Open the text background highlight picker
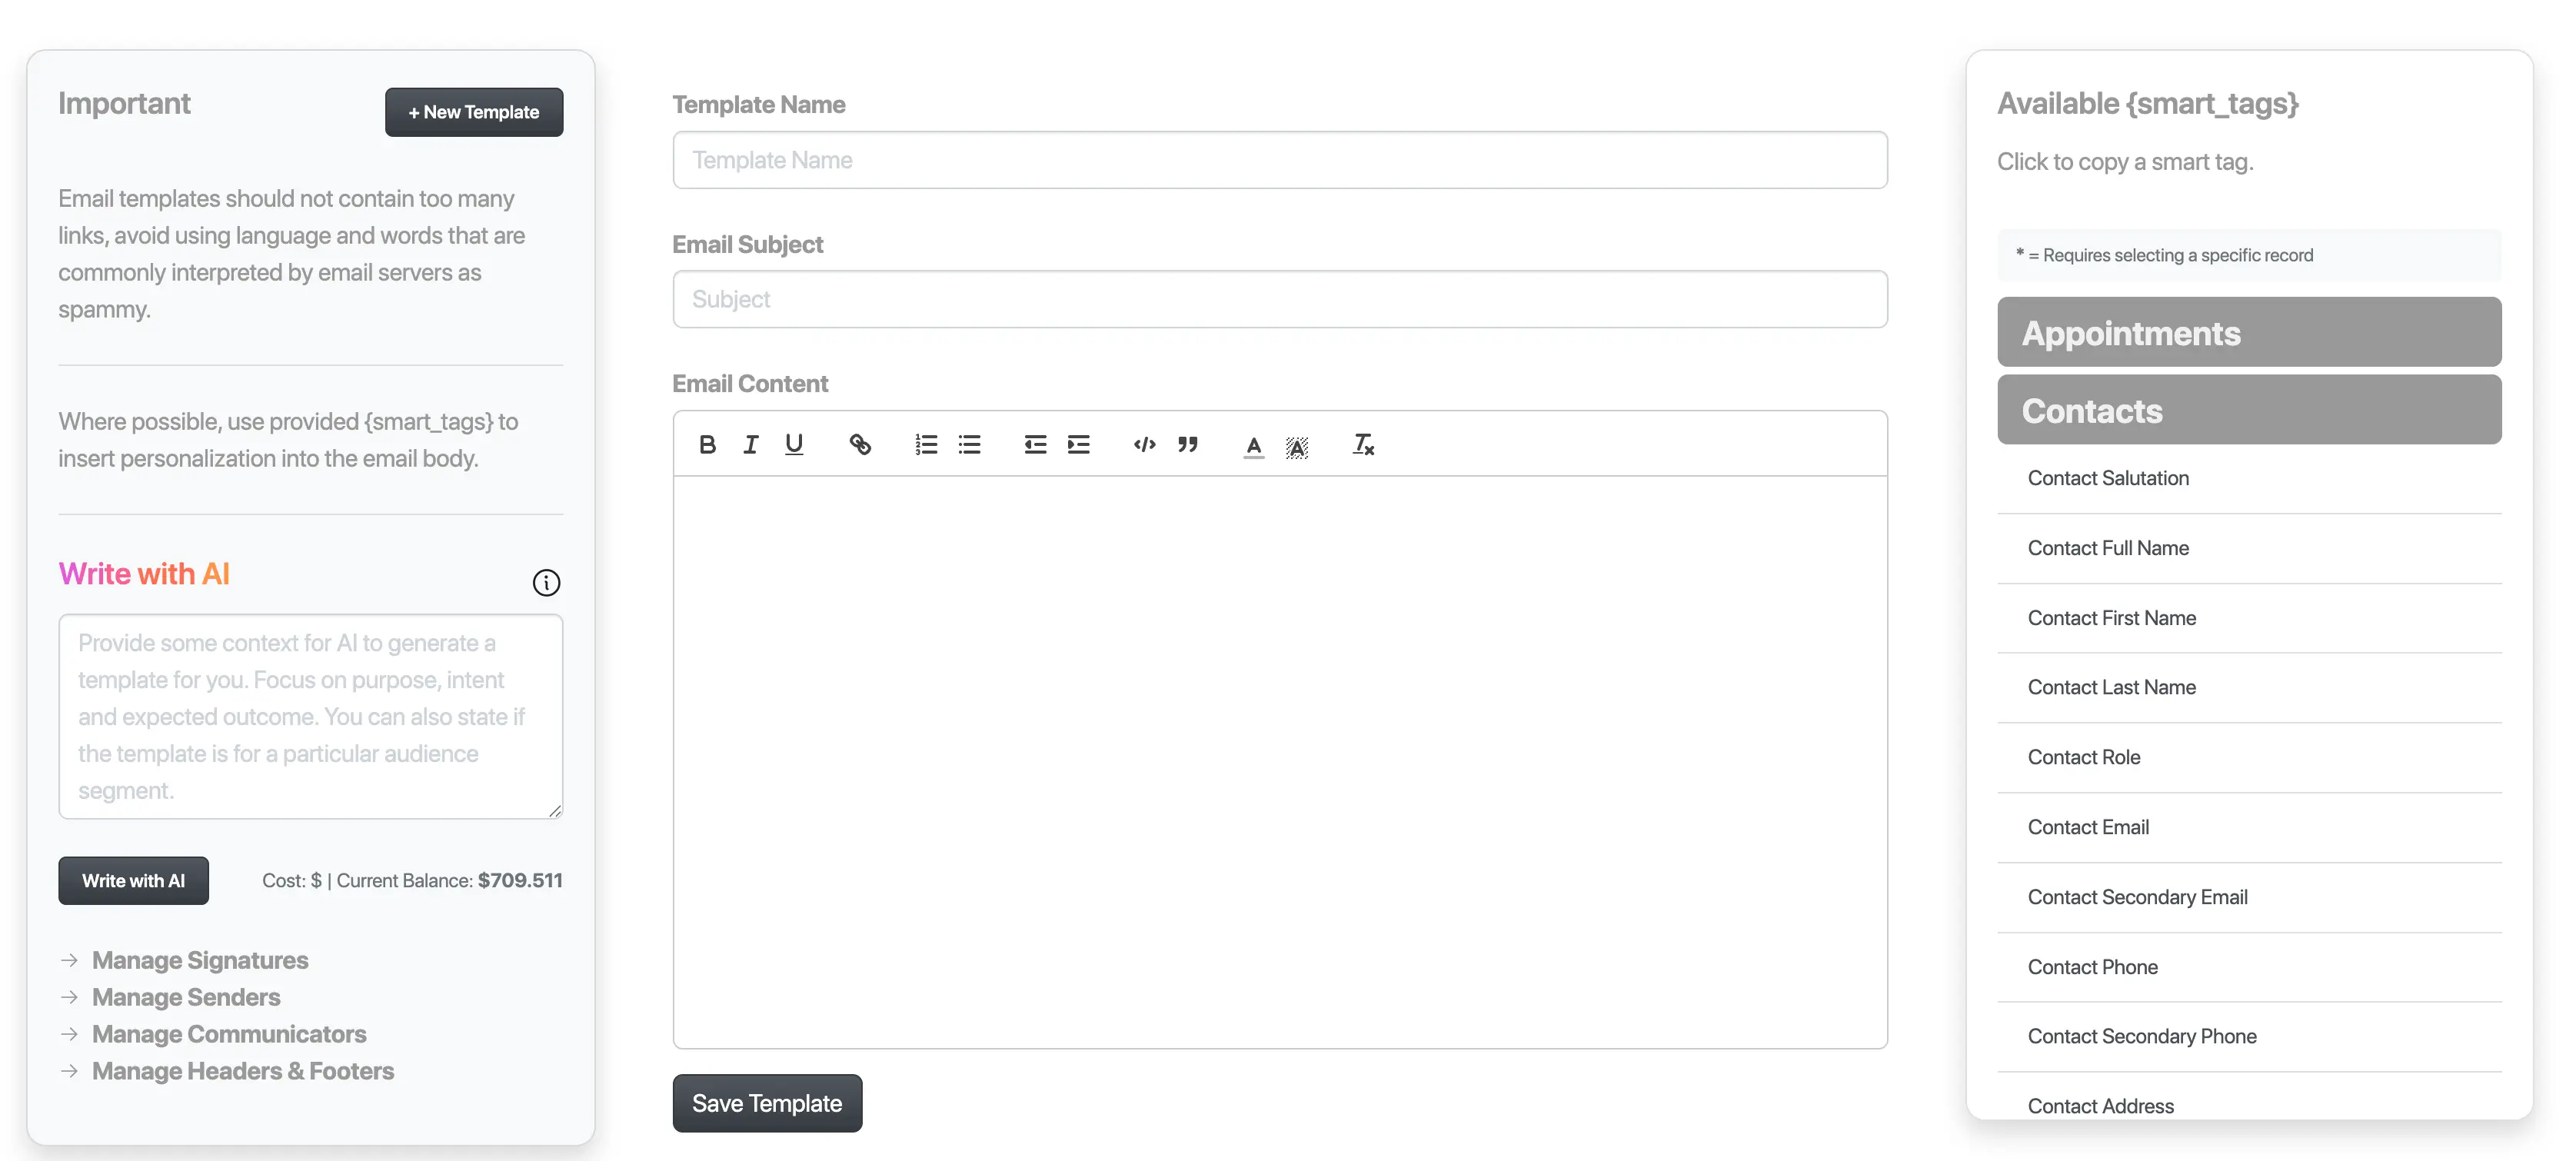 coord(1297,447)
